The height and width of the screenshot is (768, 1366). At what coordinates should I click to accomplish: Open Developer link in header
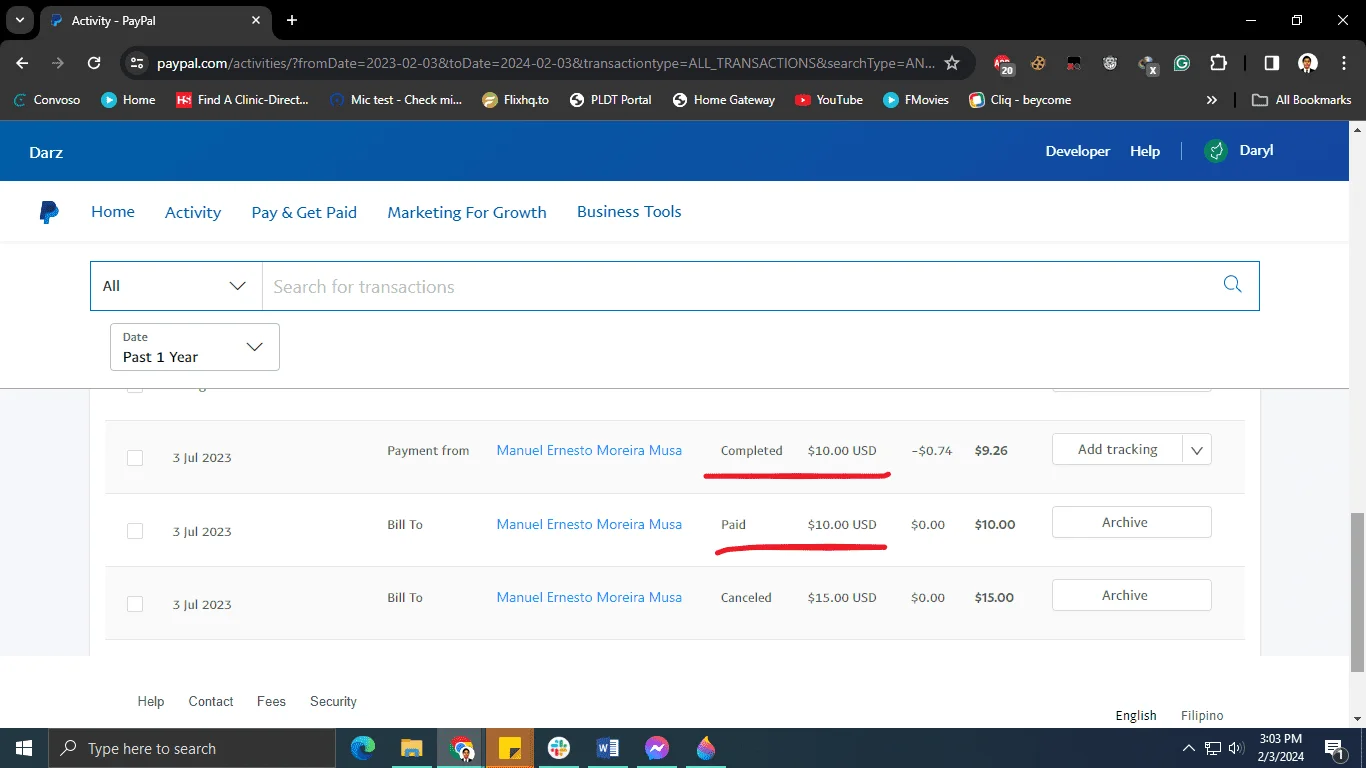click(x=1078, y=151)
